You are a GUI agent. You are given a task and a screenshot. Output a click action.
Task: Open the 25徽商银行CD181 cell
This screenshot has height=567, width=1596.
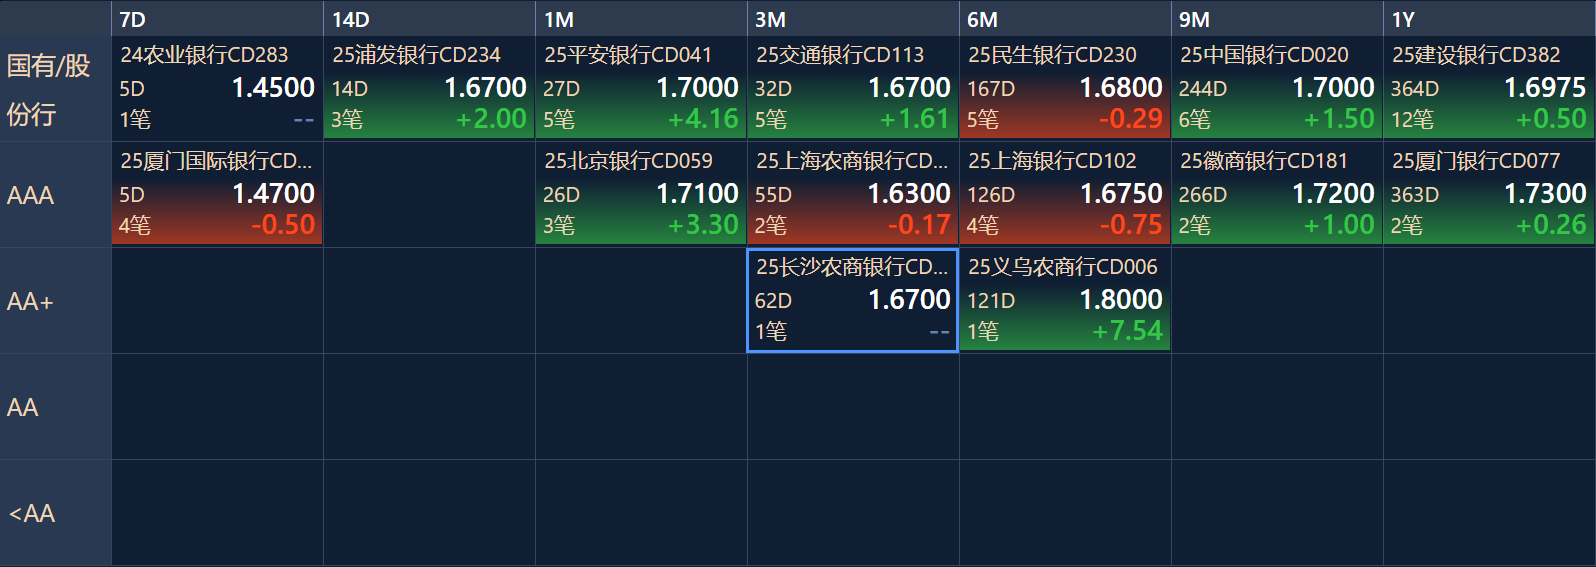pyautogui.click(x=1277, y=194)
